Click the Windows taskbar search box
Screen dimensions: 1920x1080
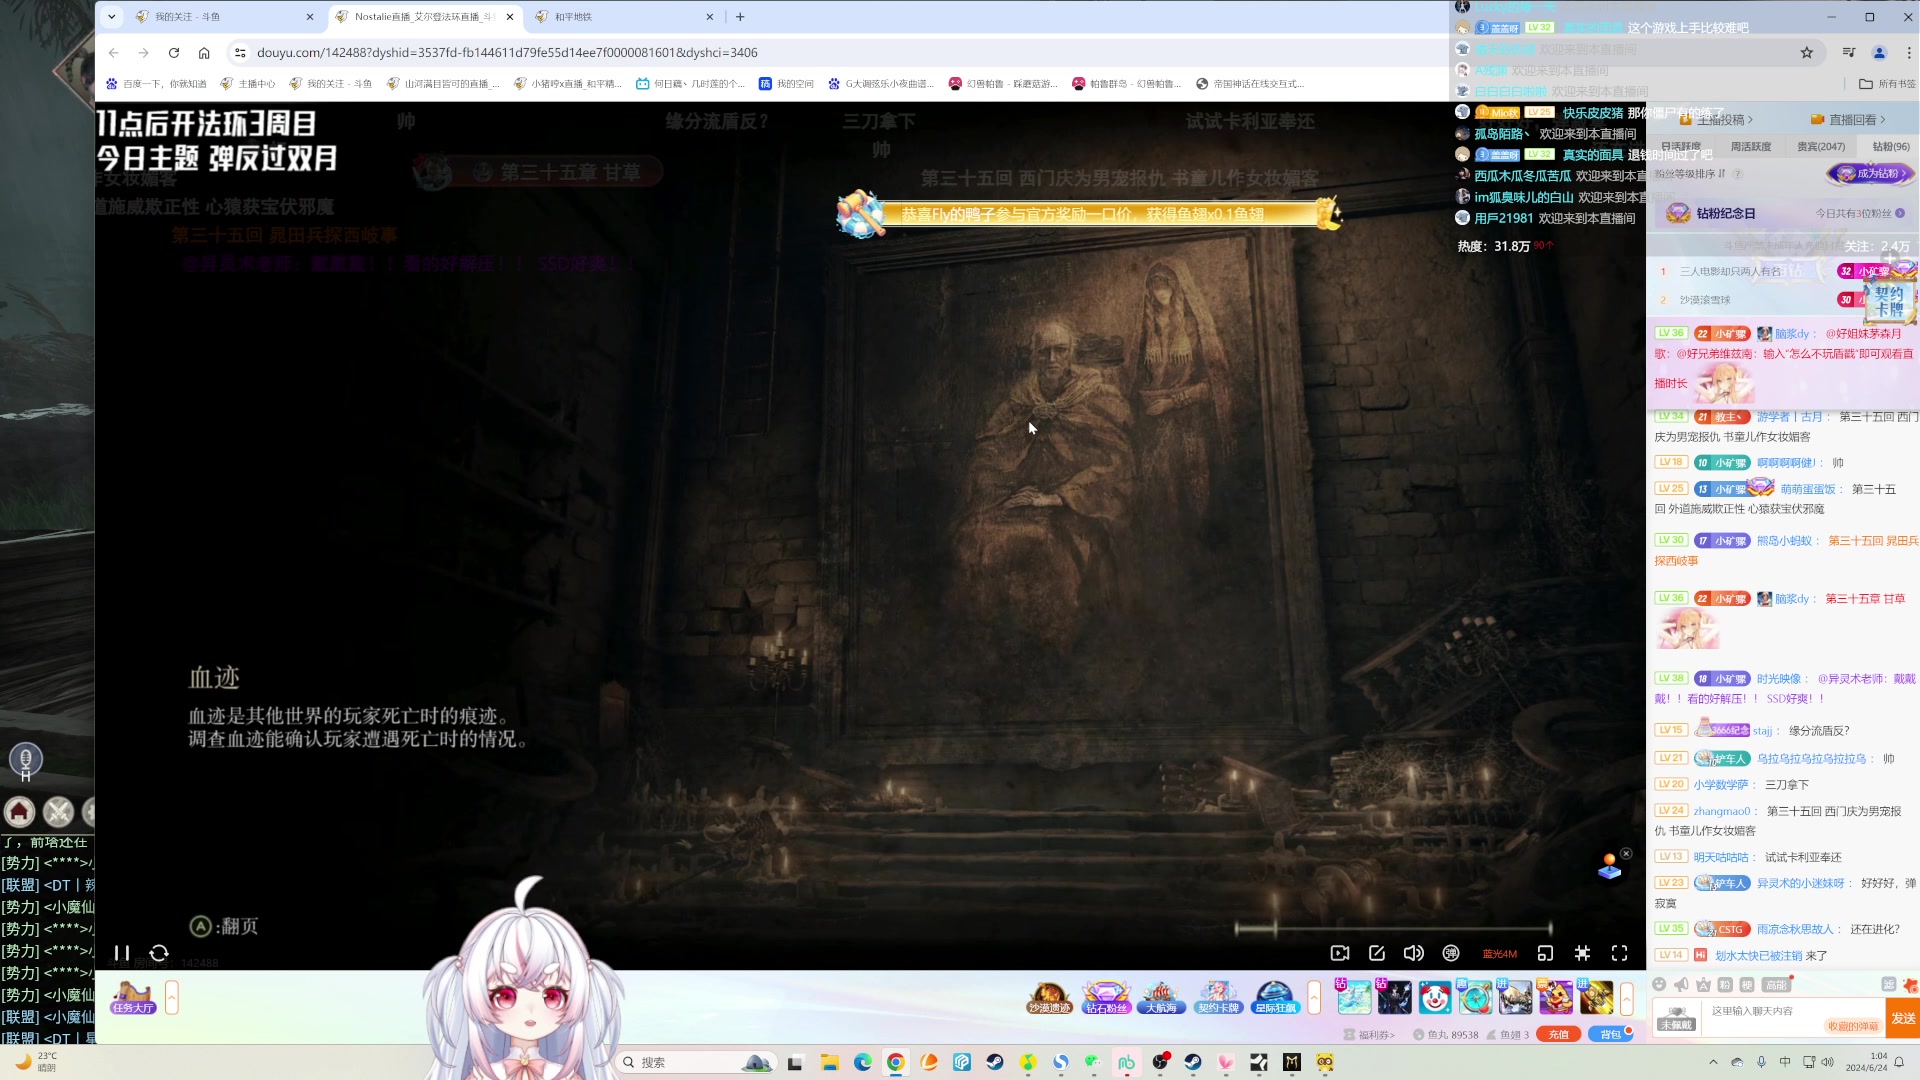[x=695, y=1062]
